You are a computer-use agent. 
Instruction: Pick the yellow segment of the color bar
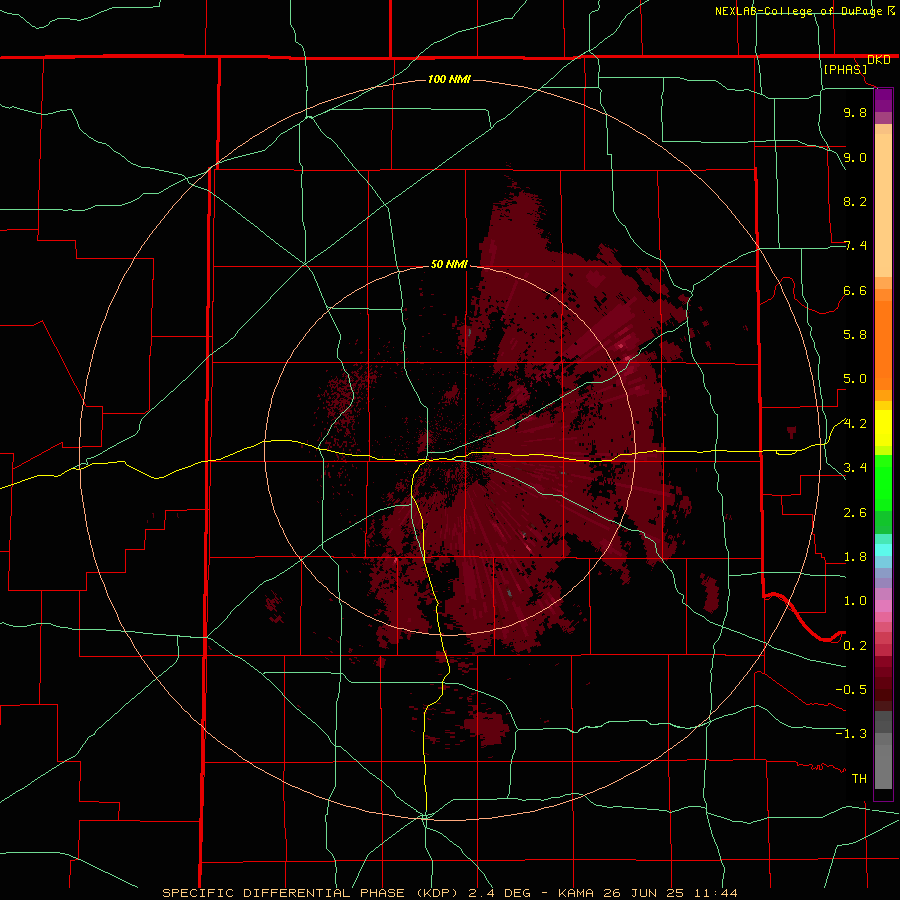883,428
